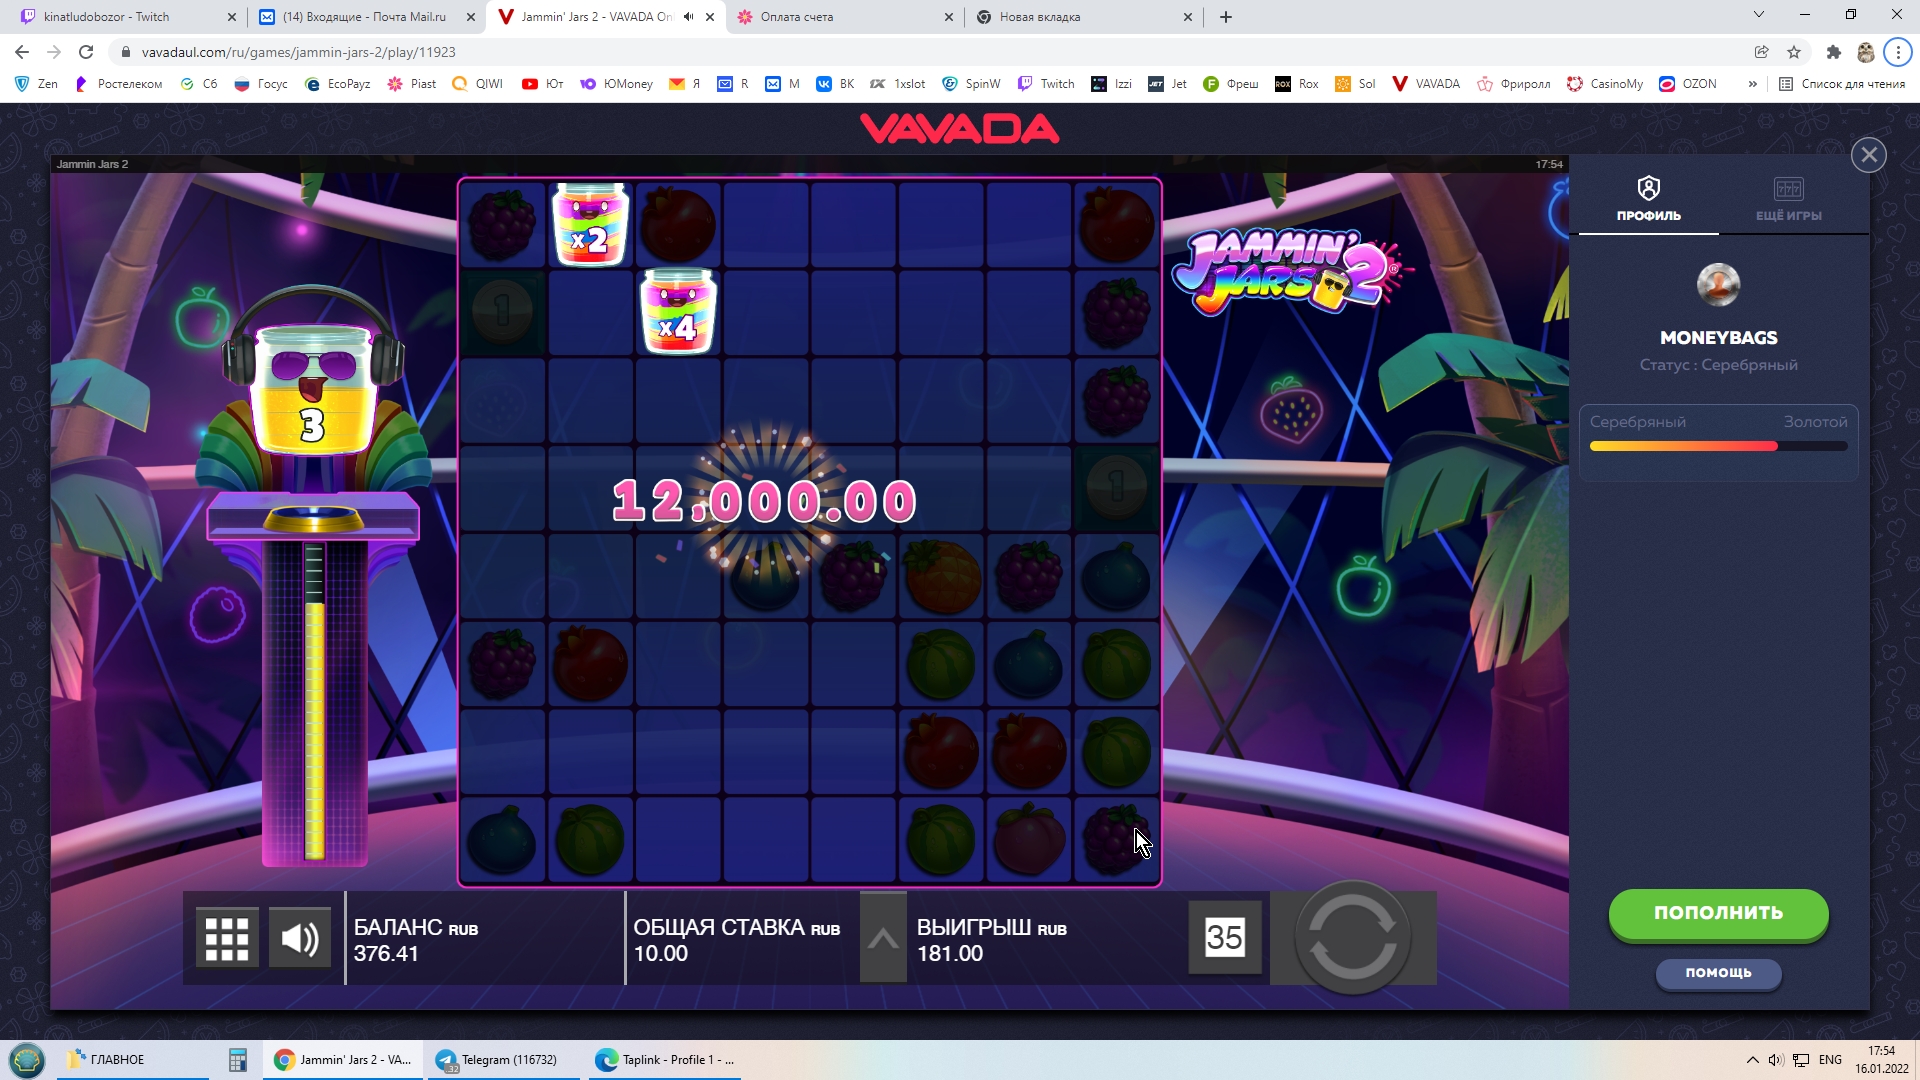Expand the bookmarks overflow chevron
Screen dimensions: 1920x1080
1752,84
